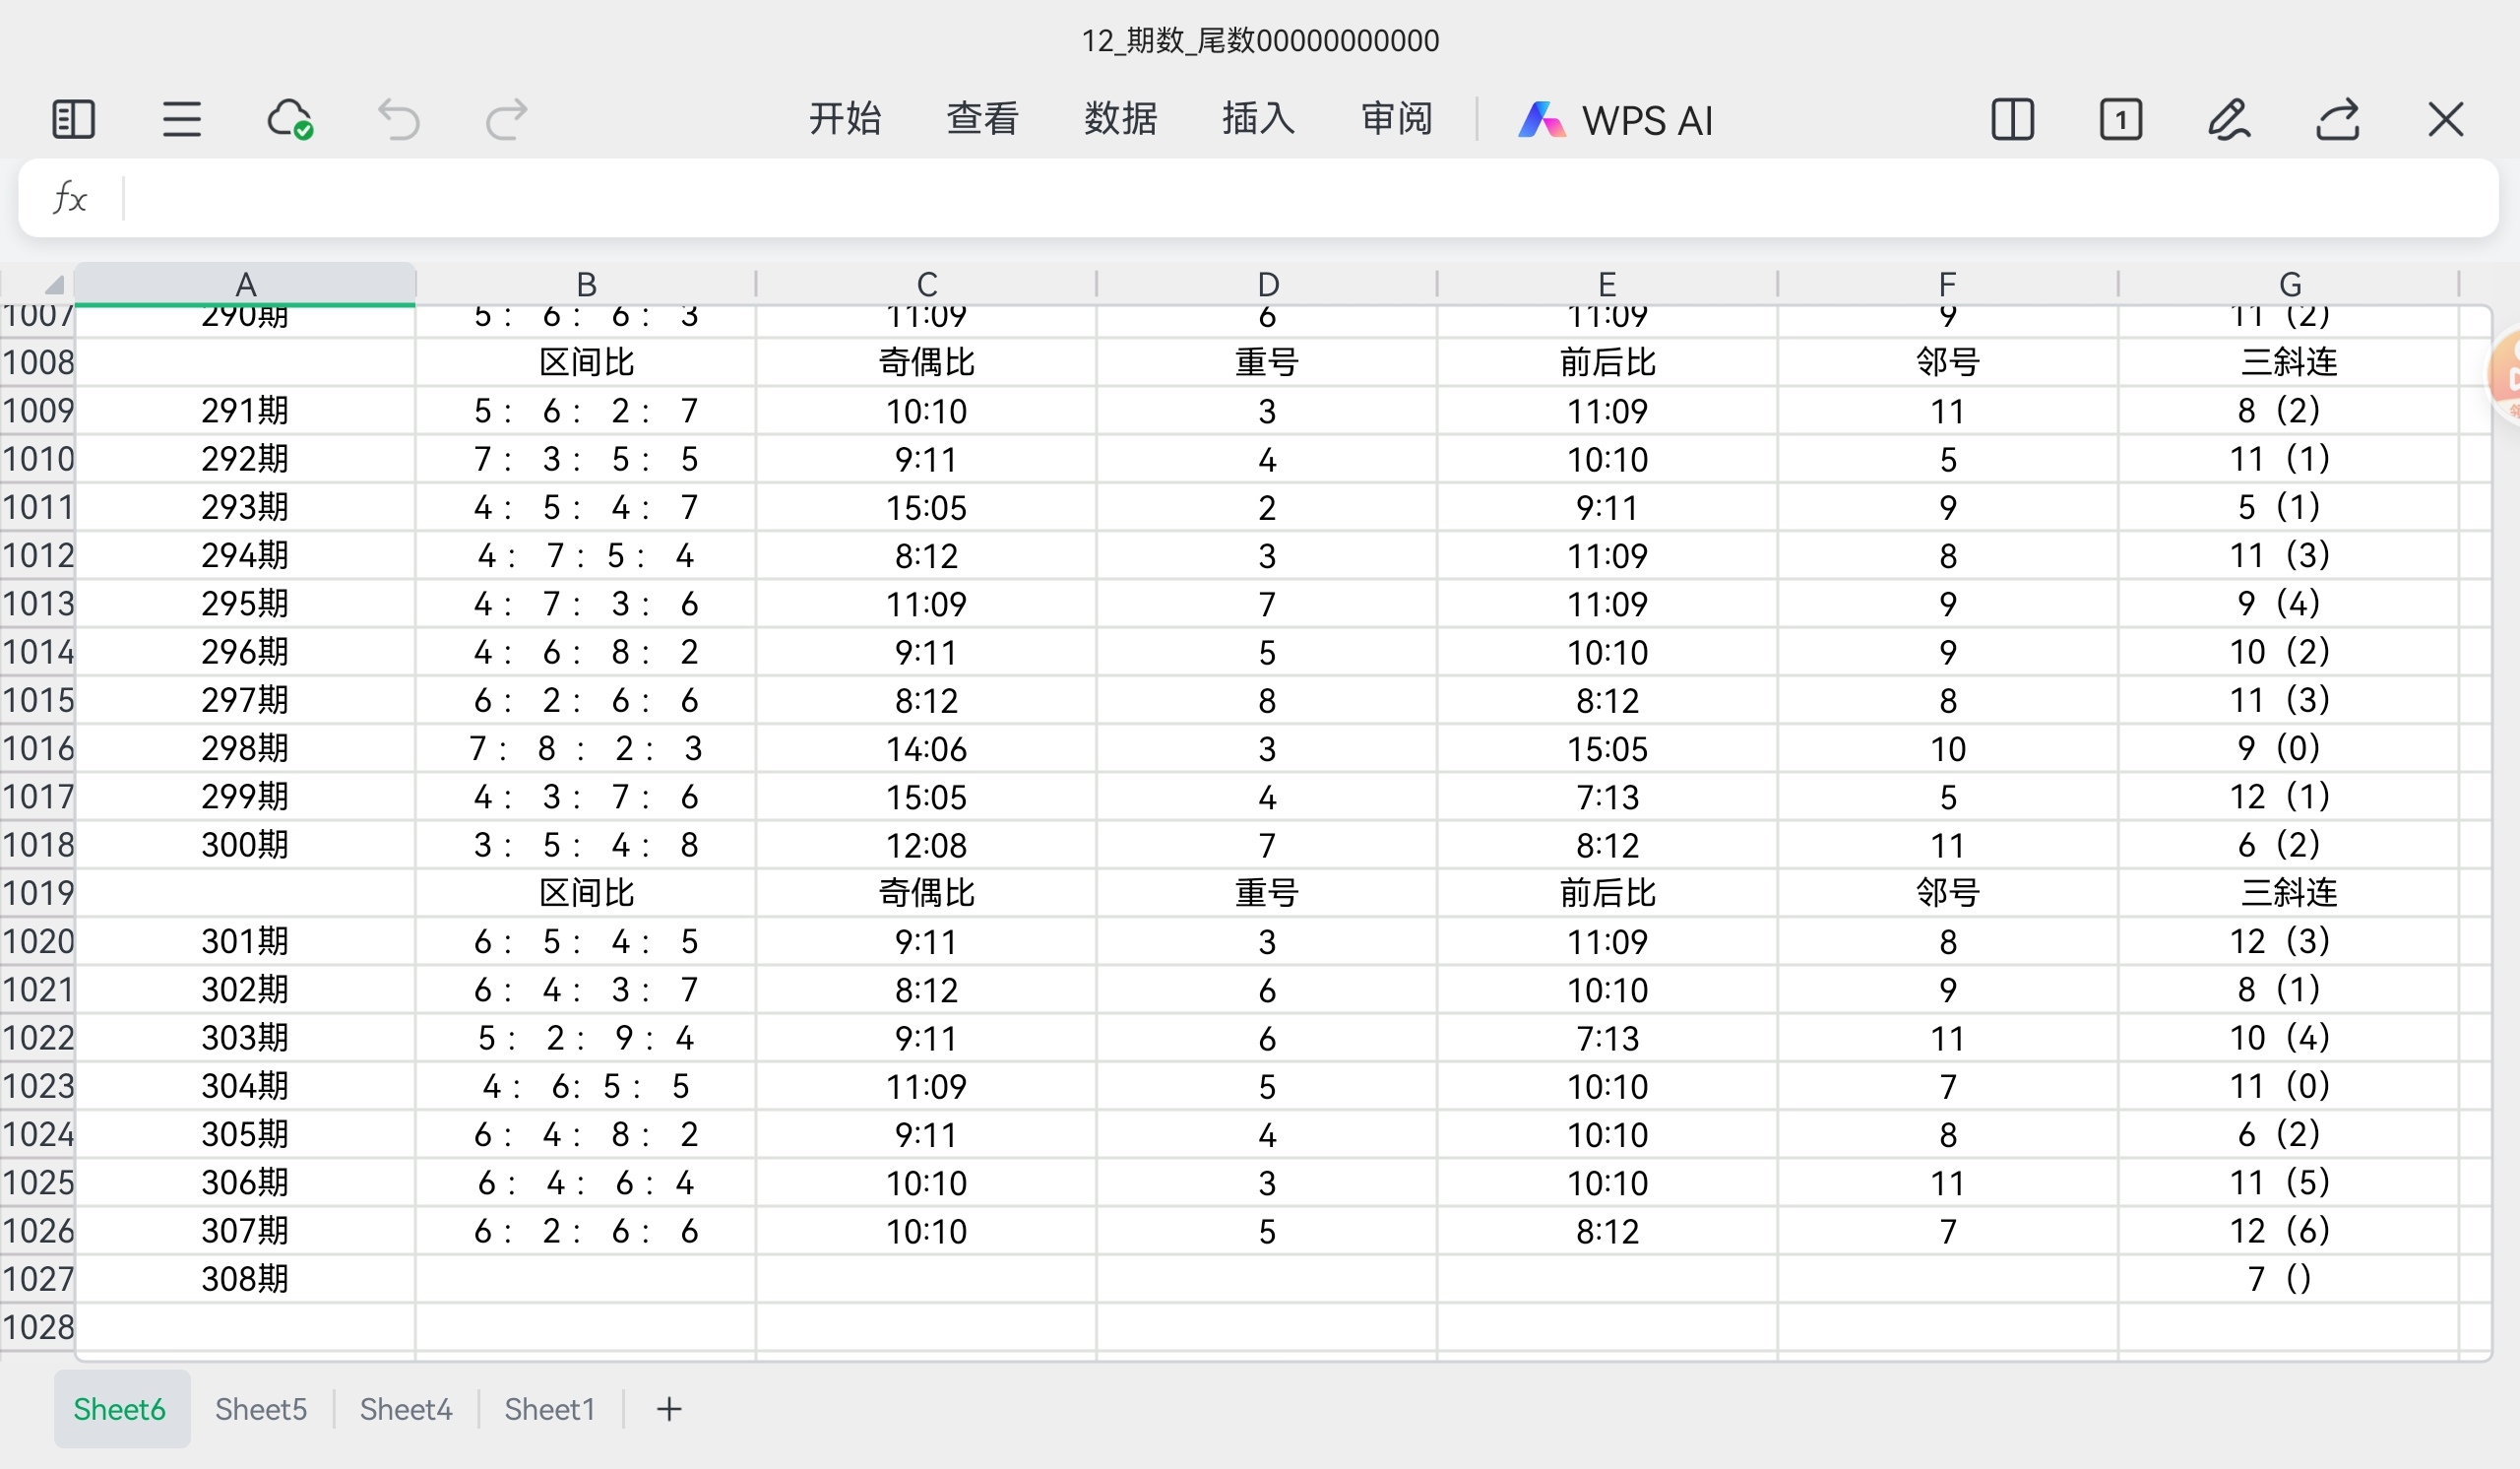Select cell containing 300期

pyautogui.click(x=245, y=845)
